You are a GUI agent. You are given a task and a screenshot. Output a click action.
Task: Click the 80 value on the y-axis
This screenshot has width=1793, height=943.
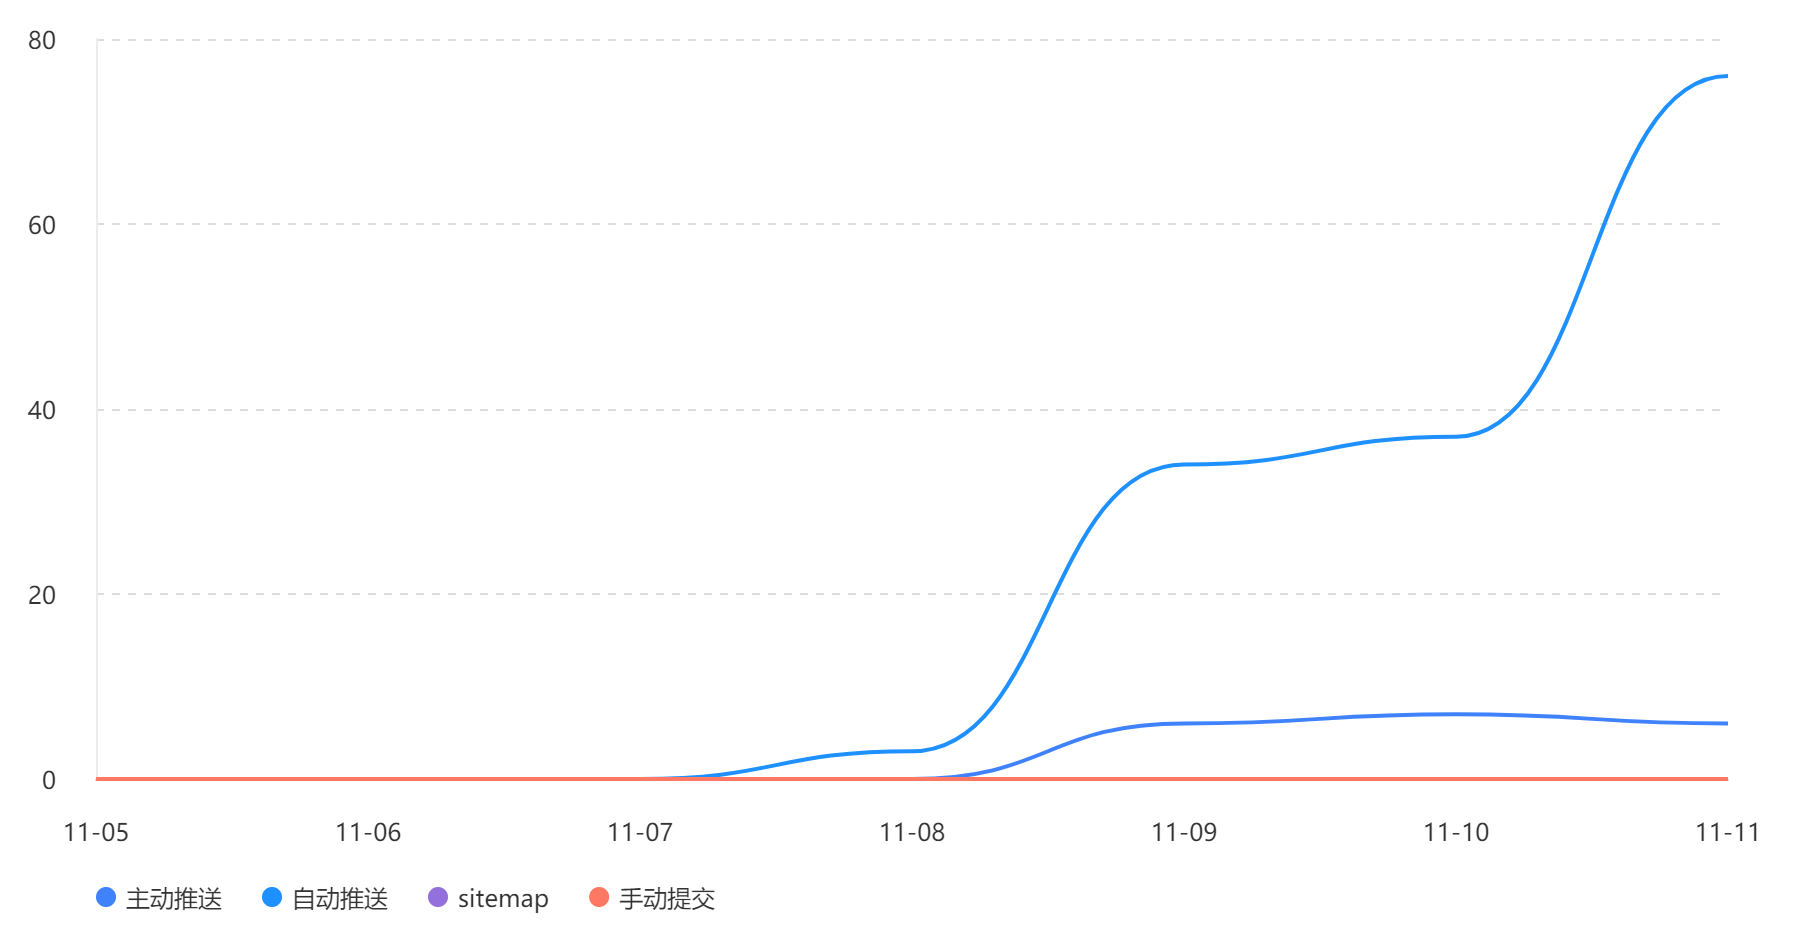point(42,41)
